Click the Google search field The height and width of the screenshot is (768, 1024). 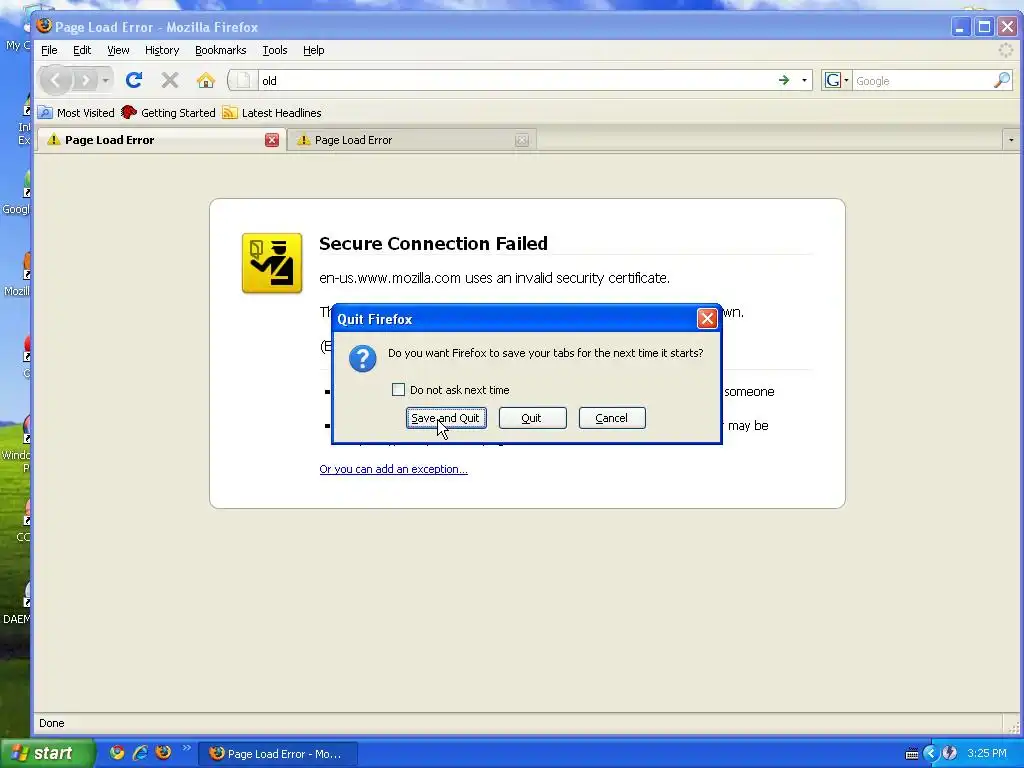tap(922, 81)
